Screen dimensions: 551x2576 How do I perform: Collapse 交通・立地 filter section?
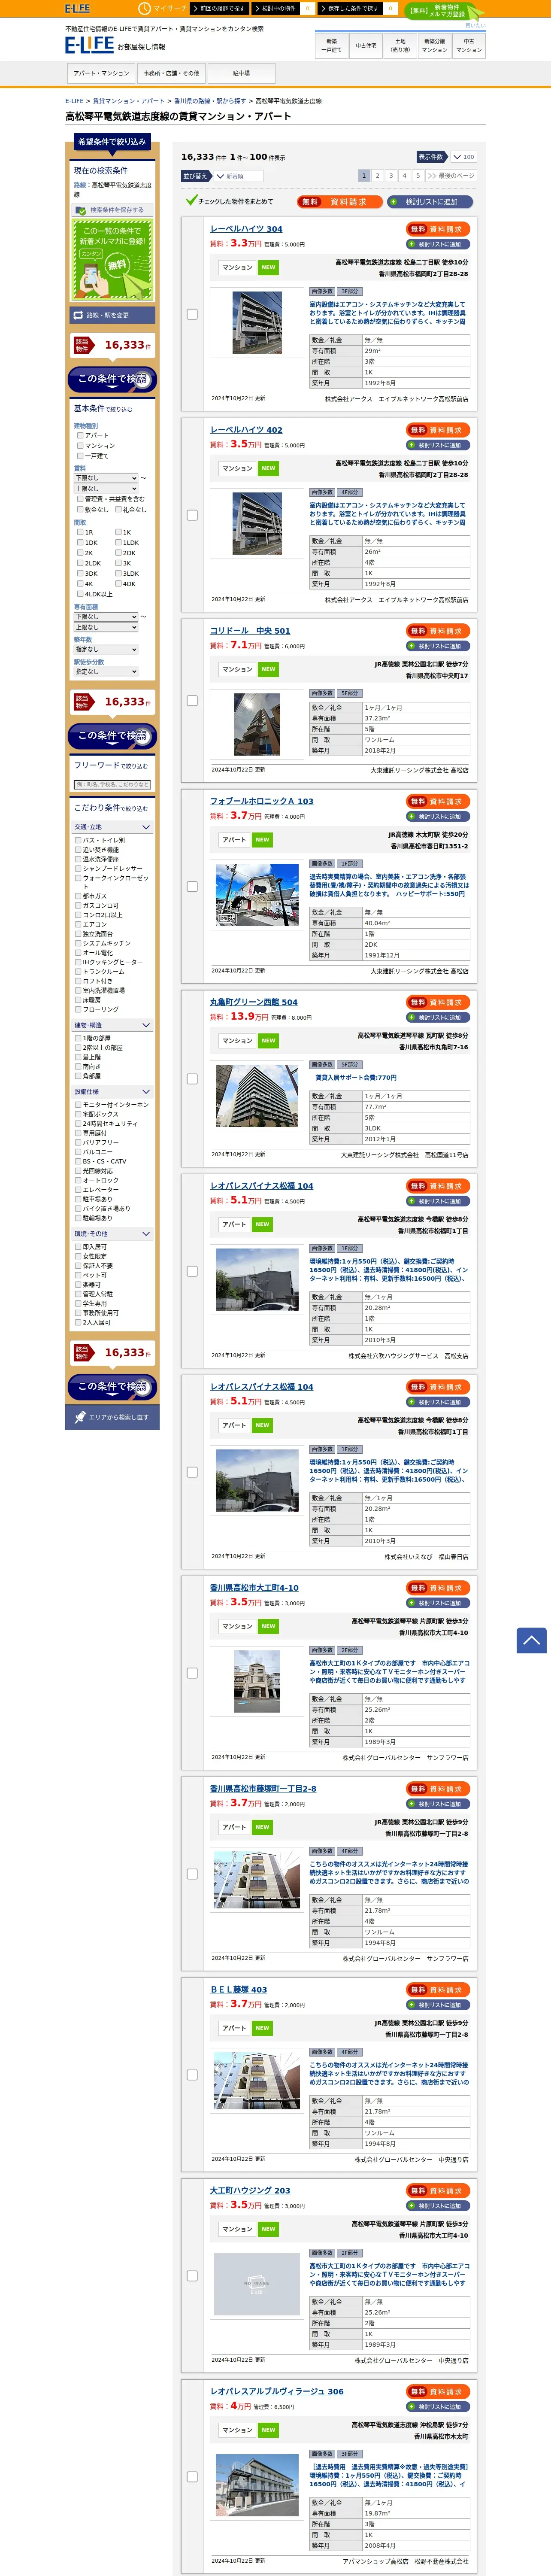(112, 827)
